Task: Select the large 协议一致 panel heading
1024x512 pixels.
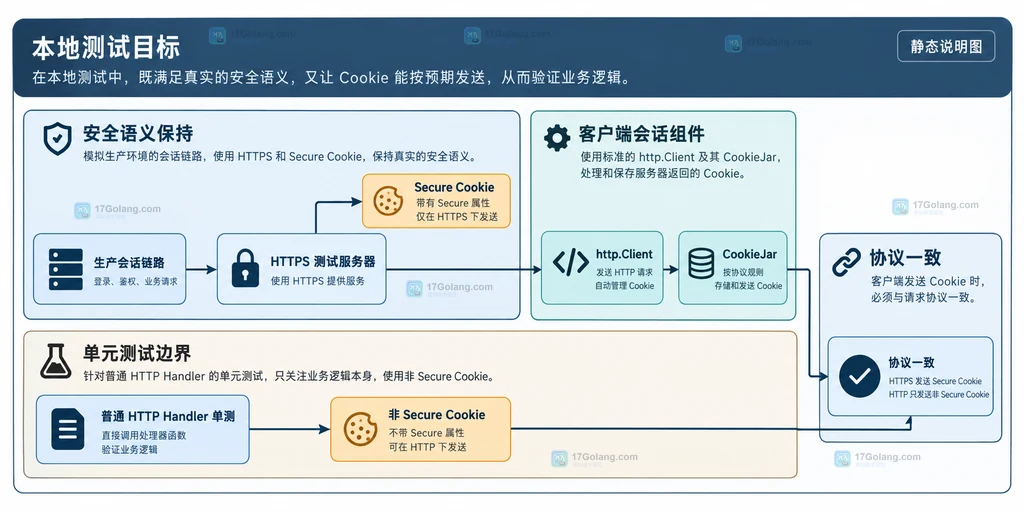Action: (x=905, y=257)
